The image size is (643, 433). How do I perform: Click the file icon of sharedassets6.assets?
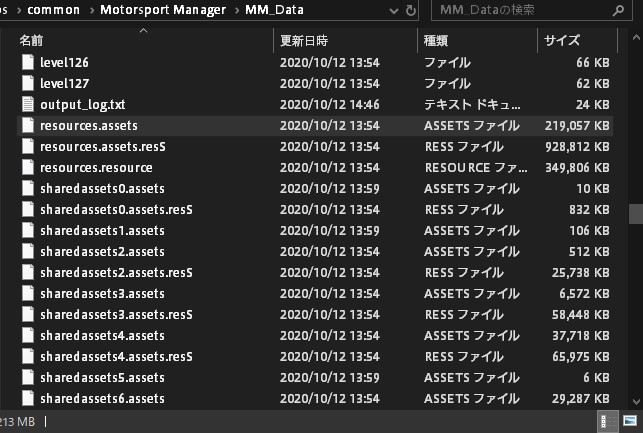[x=28, y=398]
